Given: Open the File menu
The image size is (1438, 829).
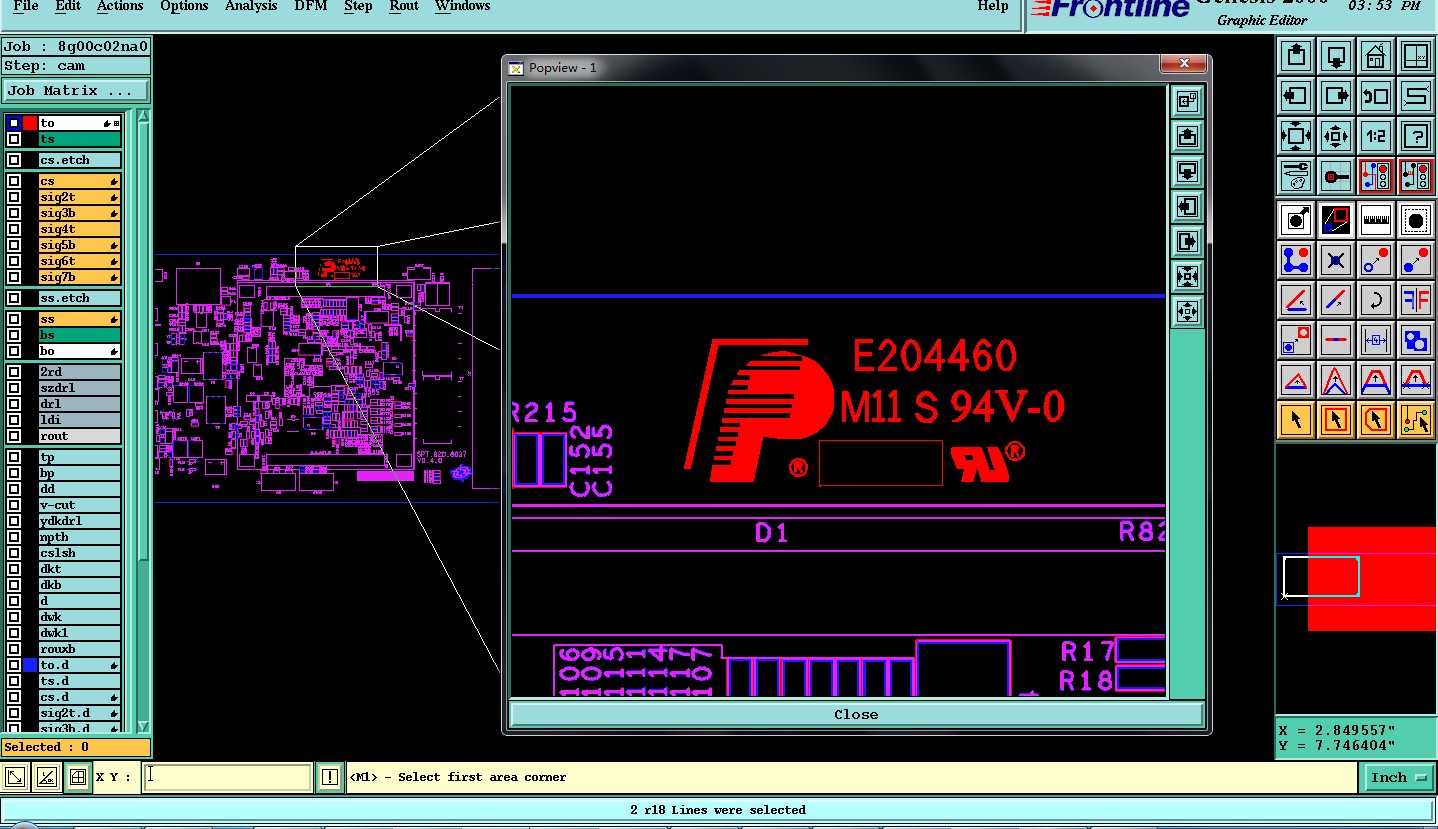Looking at the screenshot, I should (26, 6).
